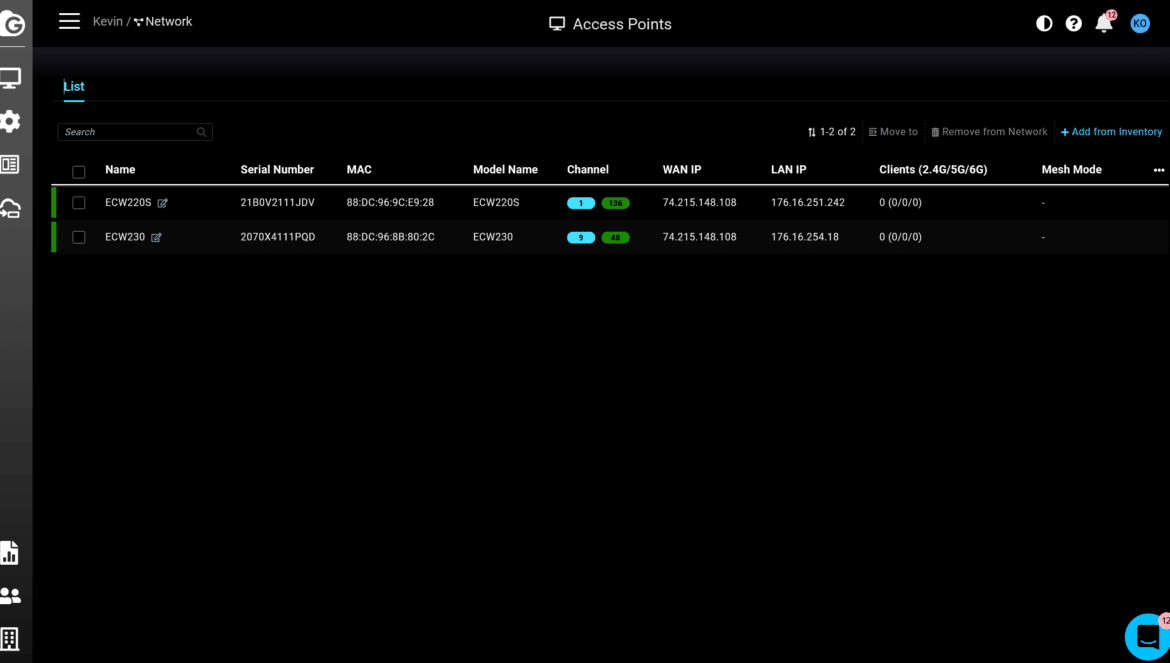Click the EnGenius logo icon

tap(13, 24)
